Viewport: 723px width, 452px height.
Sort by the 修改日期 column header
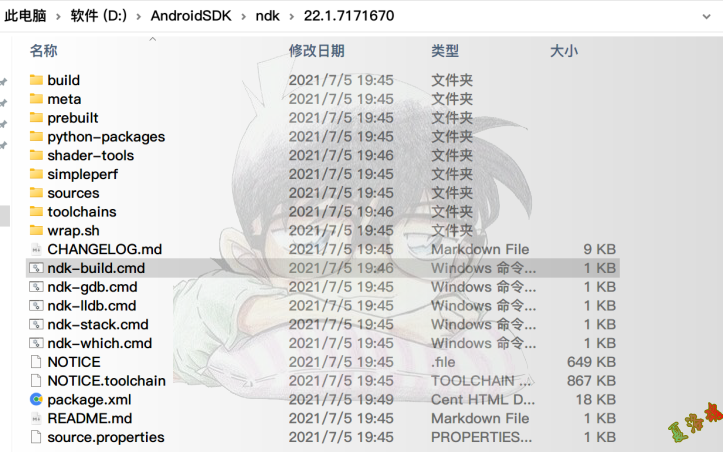click(317, 51)
